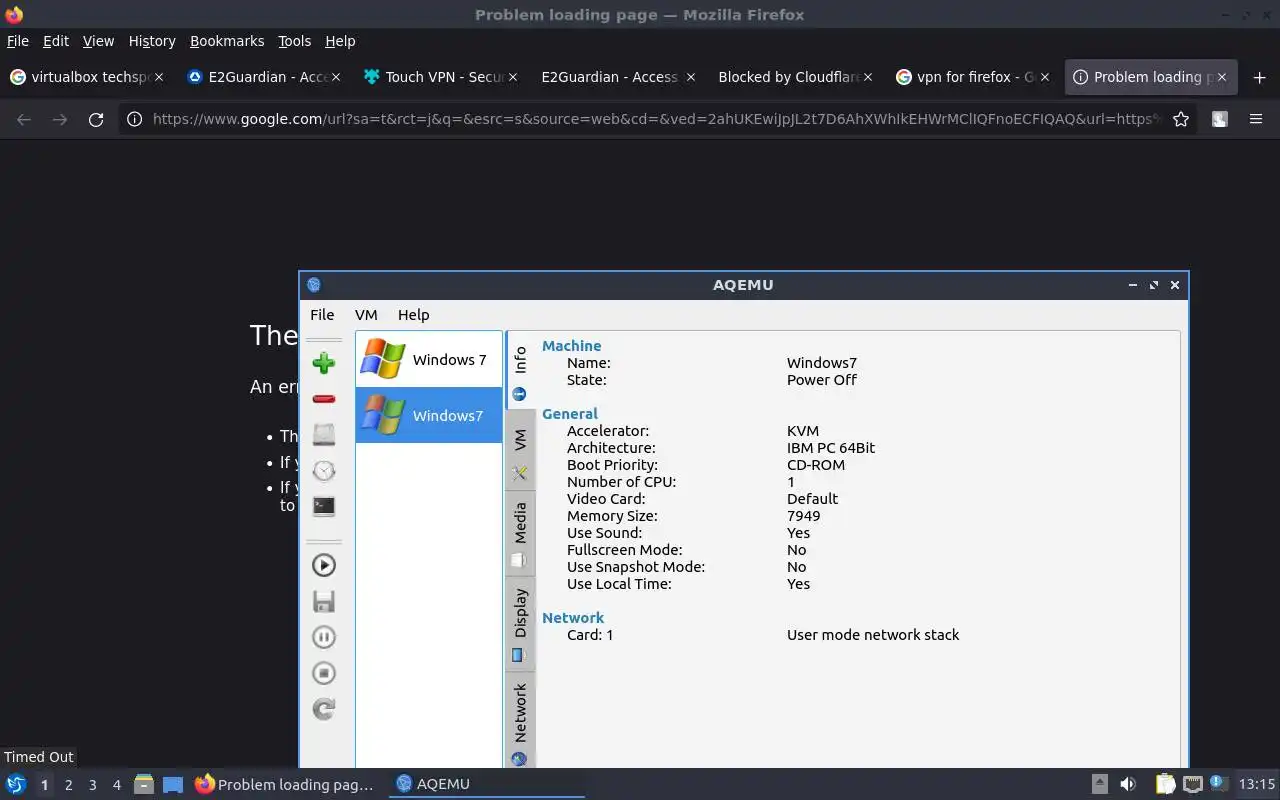Screen dimensions: 1280x800
Task: Switch to workspace 2 in taskbar
Action: pos(68,785)
